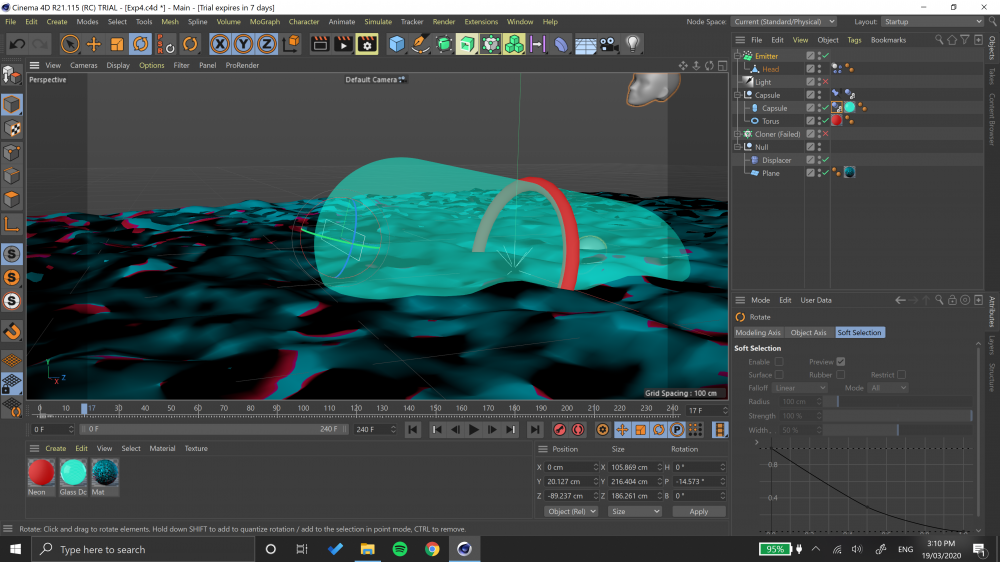Open the MoGraph menu
Viewport: 1000px width, 562px height.
point(265,21)
